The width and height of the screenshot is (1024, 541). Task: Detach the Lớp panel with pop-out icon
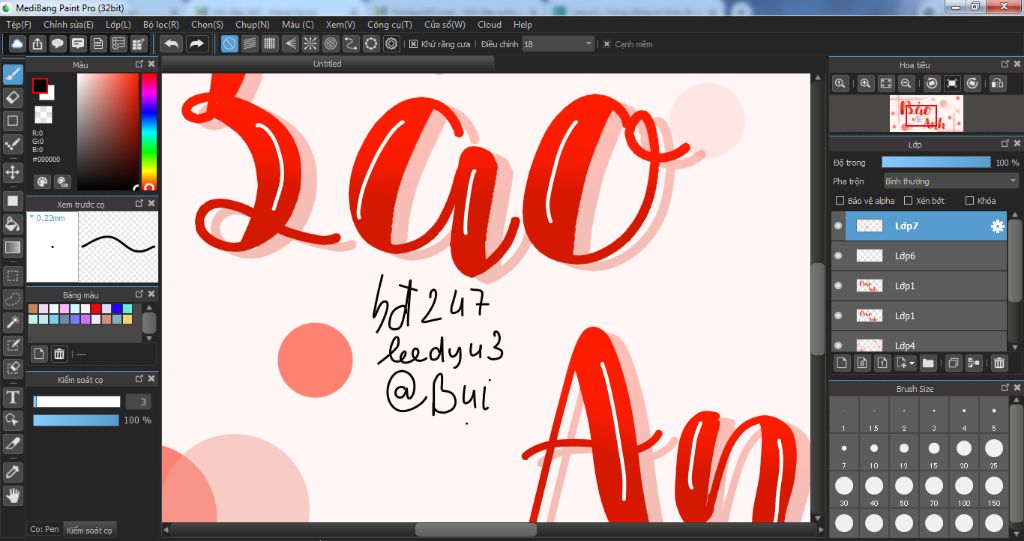pos(1005,143)
